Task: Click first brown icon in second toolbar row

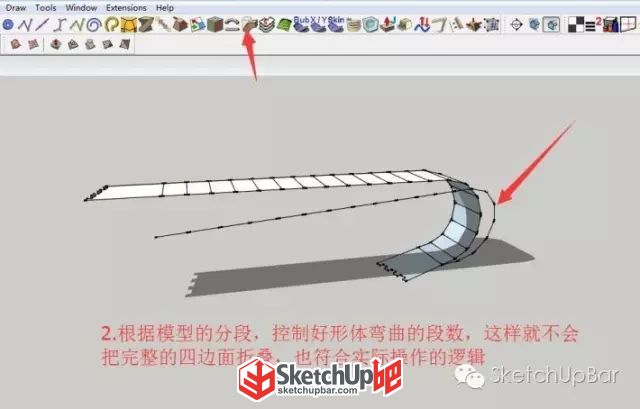Action: (16, 44)
